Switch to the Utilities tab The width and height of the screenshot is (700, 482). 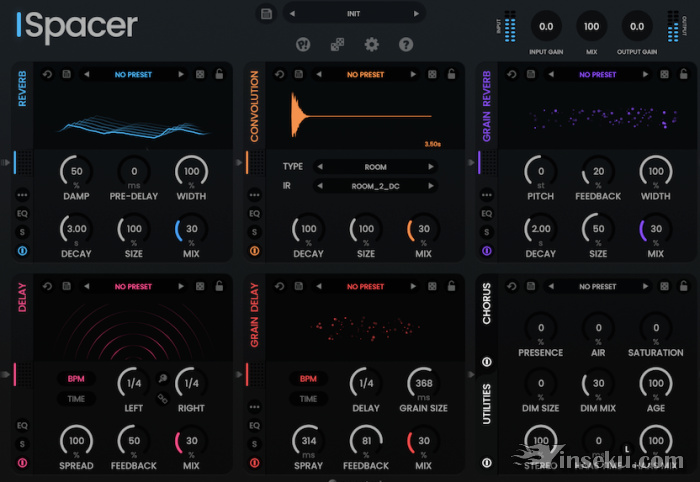coord(487,404)
